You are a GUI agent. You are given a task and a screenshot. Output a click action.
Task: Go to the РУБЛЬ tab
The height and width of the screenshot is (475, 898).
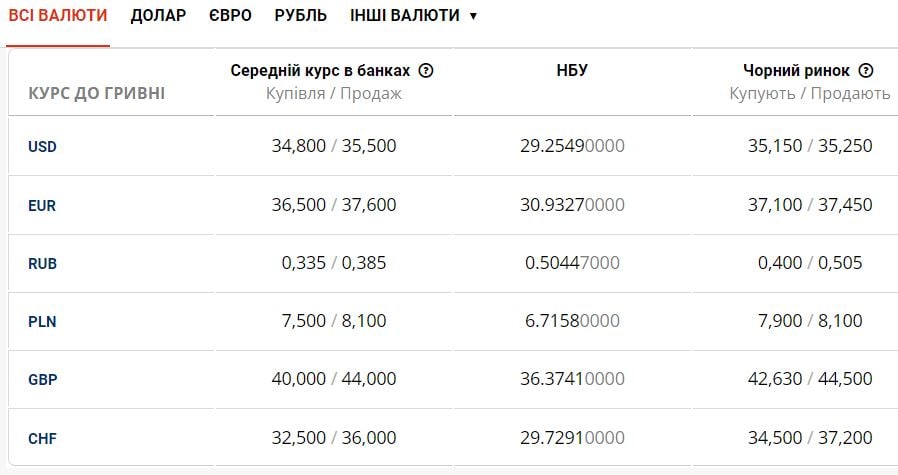tap(301, 16)
